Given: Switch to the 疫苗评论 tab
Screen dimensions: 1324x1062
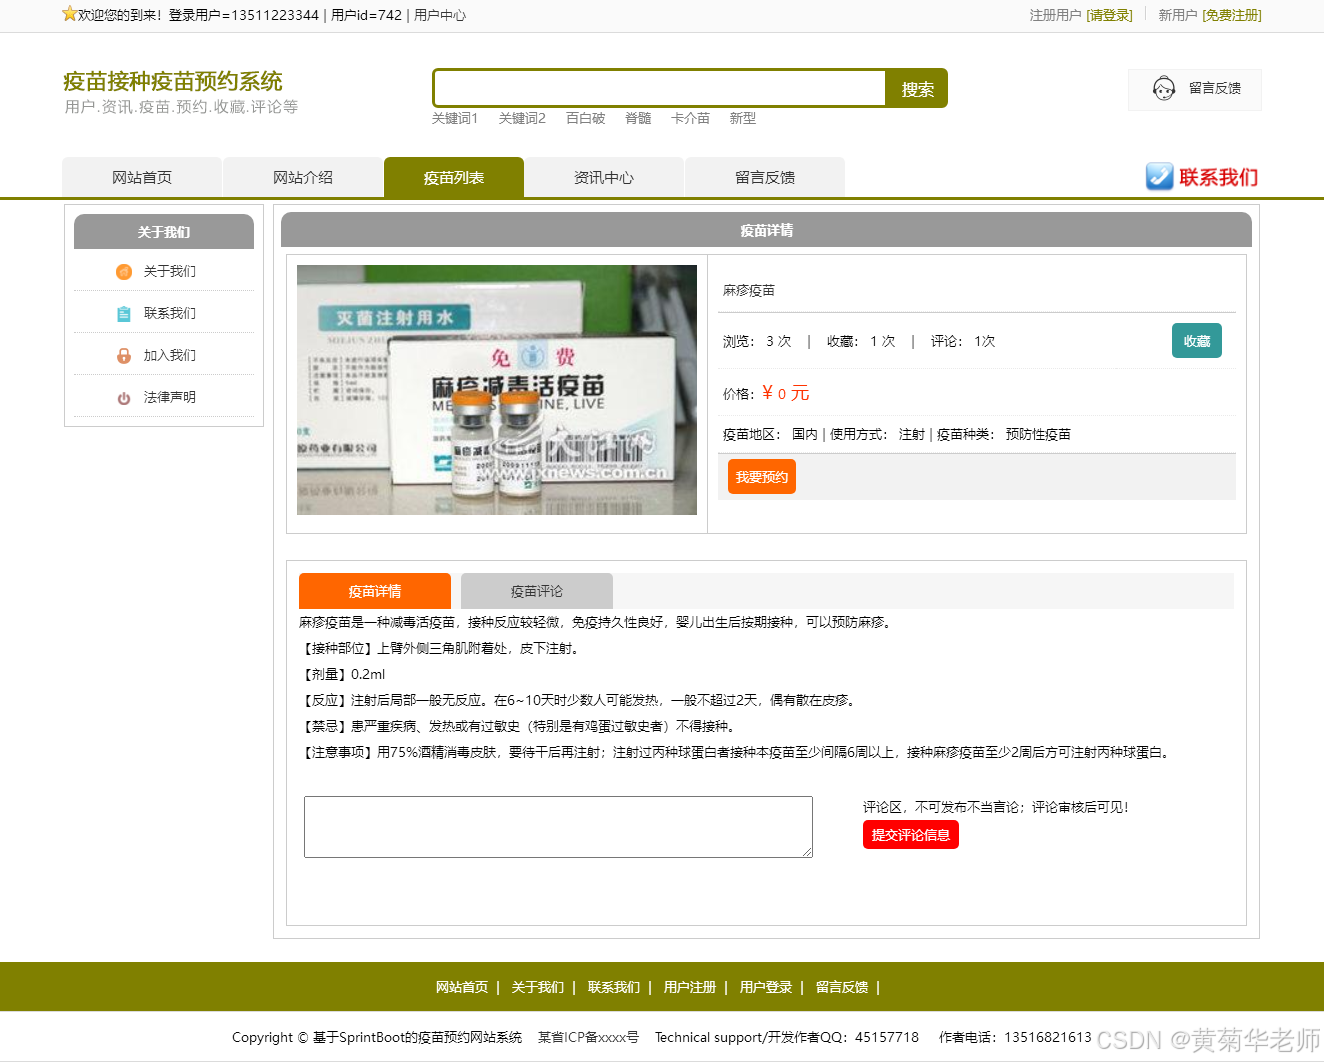Looking at the screenshot, I should (x=536, y=591).
